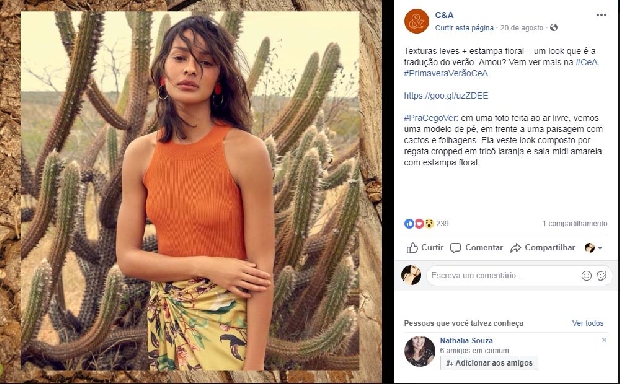Viewport: 620px width, 384px height.
Task: Click Adicionar aos amigos button
Action: point(489,363)
